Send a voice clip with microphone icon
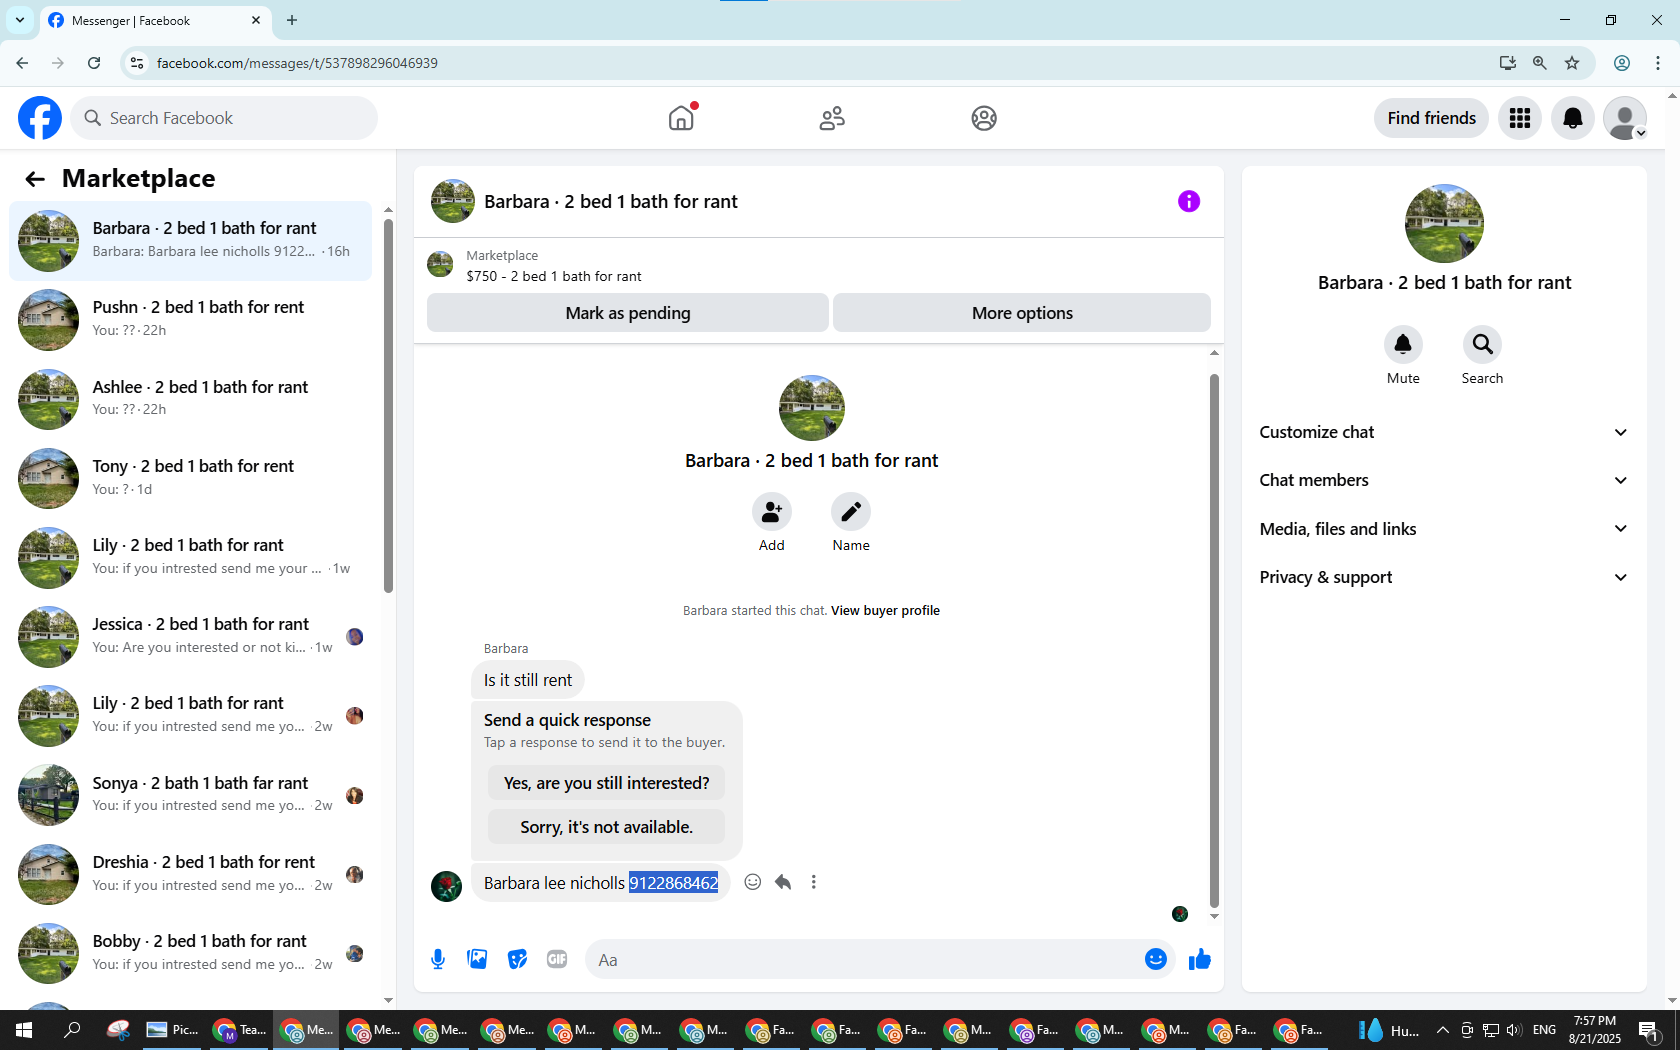Image resolution: width=1680 pixels, height=1050 pixels. pos(438,960)
